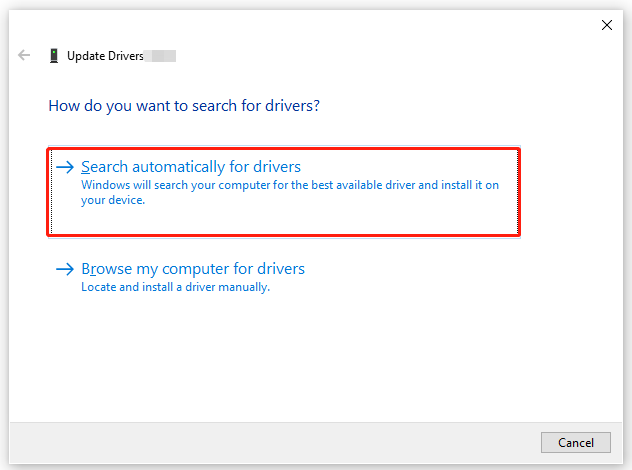Choose Browse my computer for drivers
Viewport: 632px width, 470px height.
193,269
